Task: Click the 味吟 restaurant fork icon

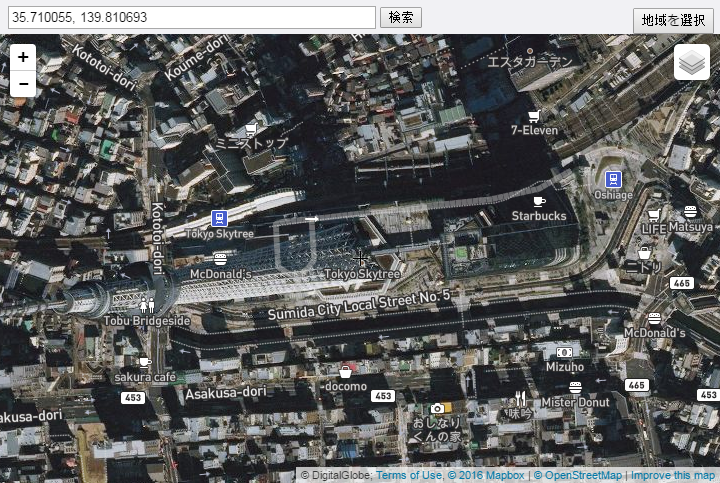Action: (x=520, y=399)
